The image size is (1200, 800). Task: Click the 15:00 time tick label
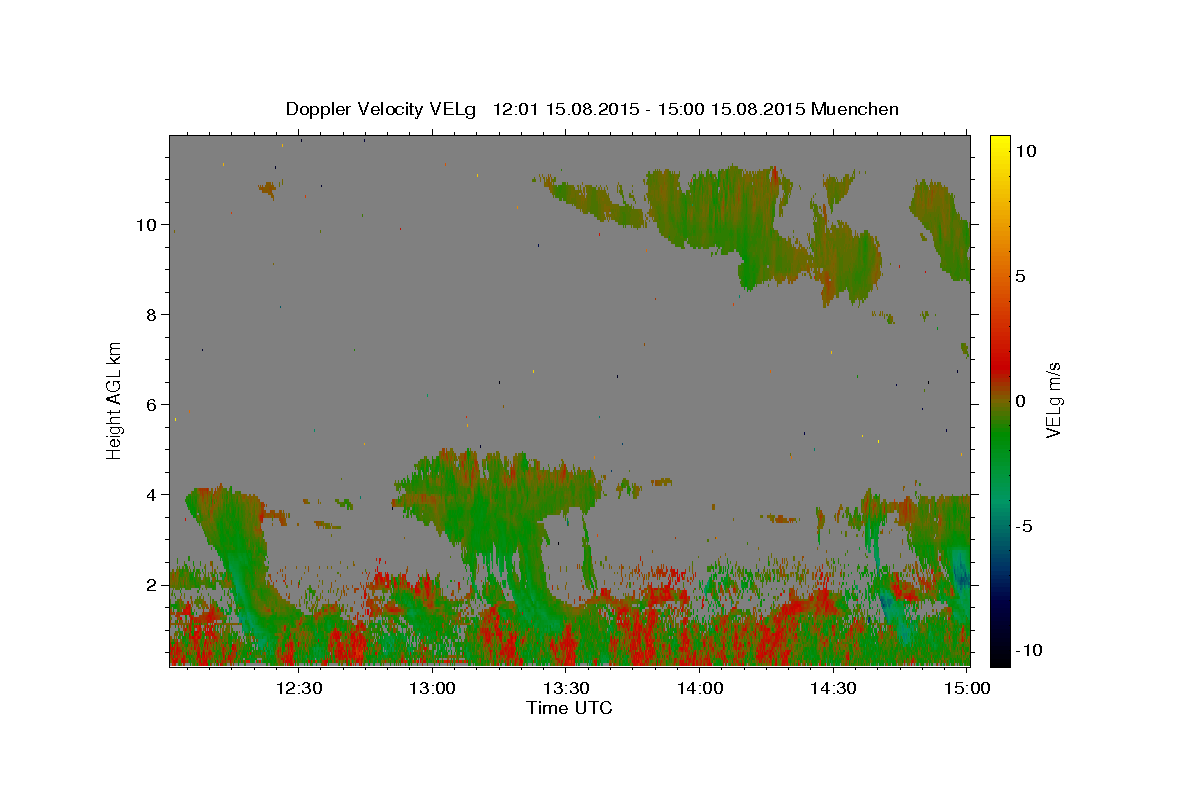click(x=967, y=688)
